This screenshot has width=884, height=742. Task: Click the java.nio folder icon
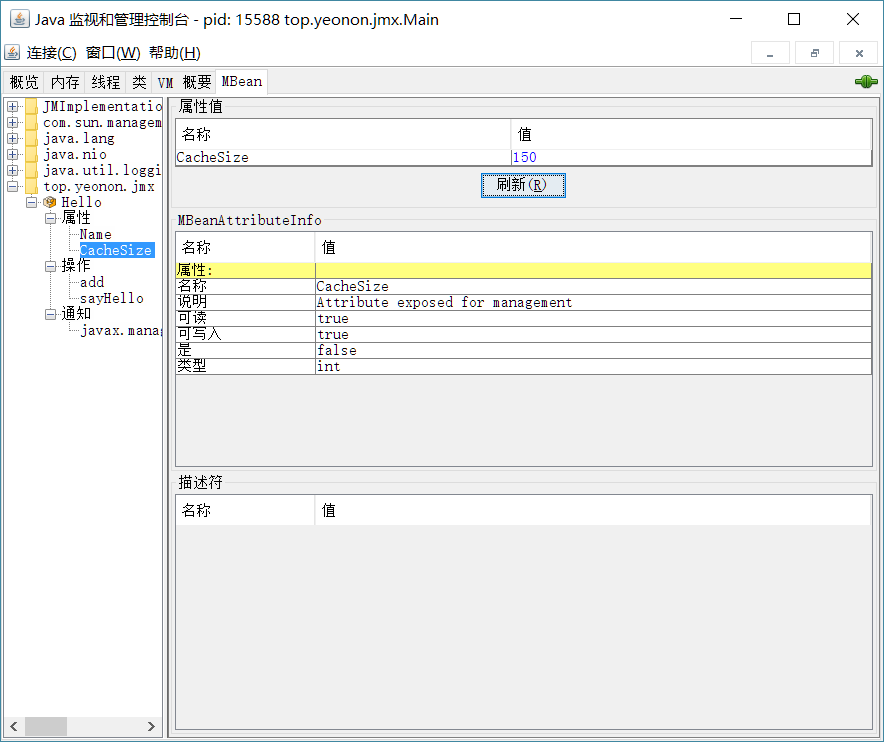pyautogui.click(x=32, y=154)
